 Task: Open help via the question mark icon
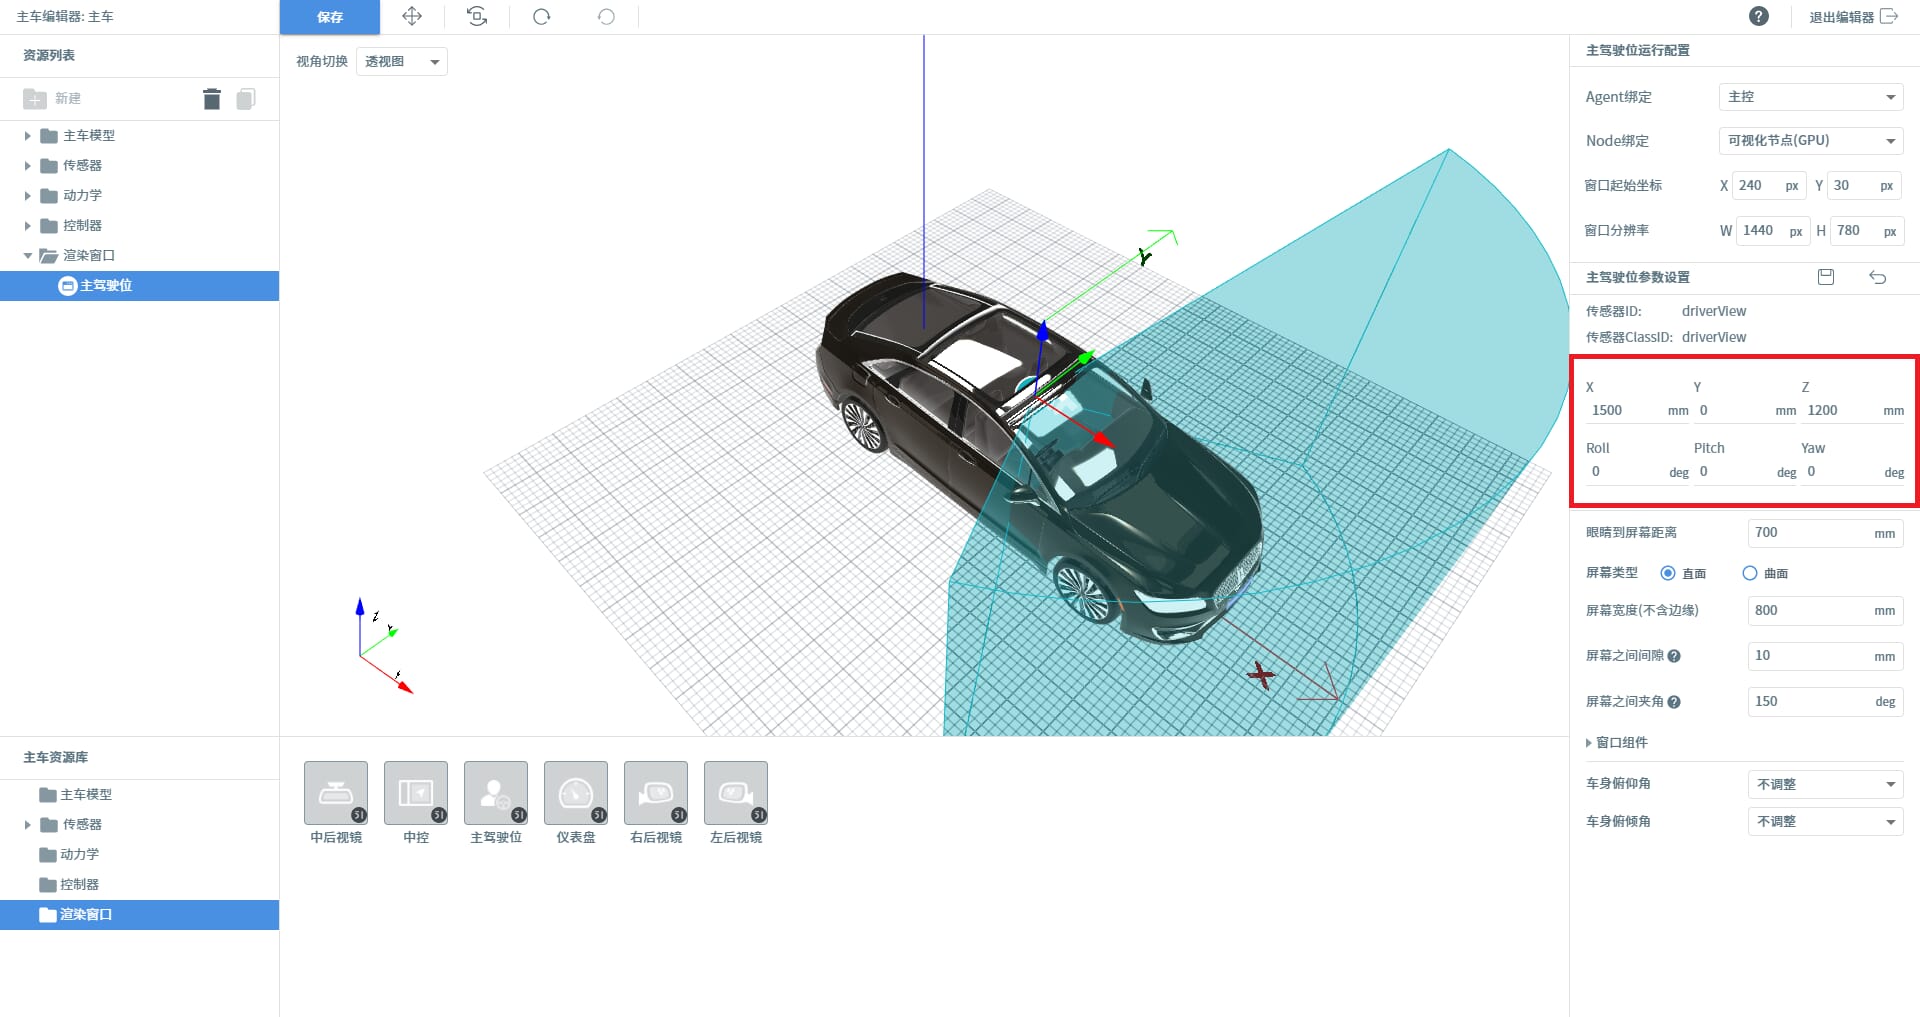(x=1759, y=16)
